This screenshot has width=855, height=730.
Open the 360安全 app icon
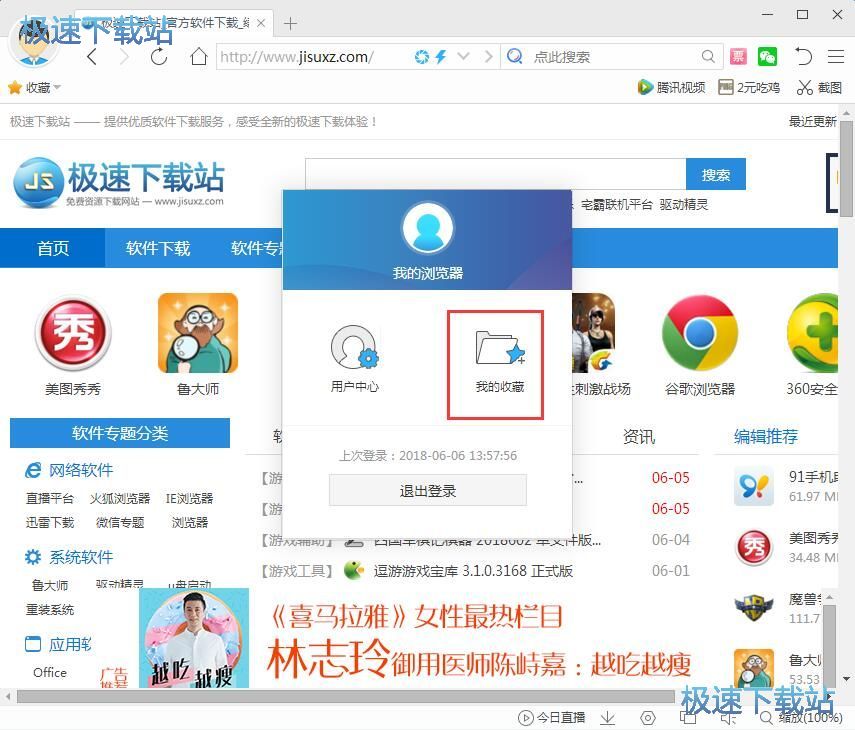pos(812,333)
